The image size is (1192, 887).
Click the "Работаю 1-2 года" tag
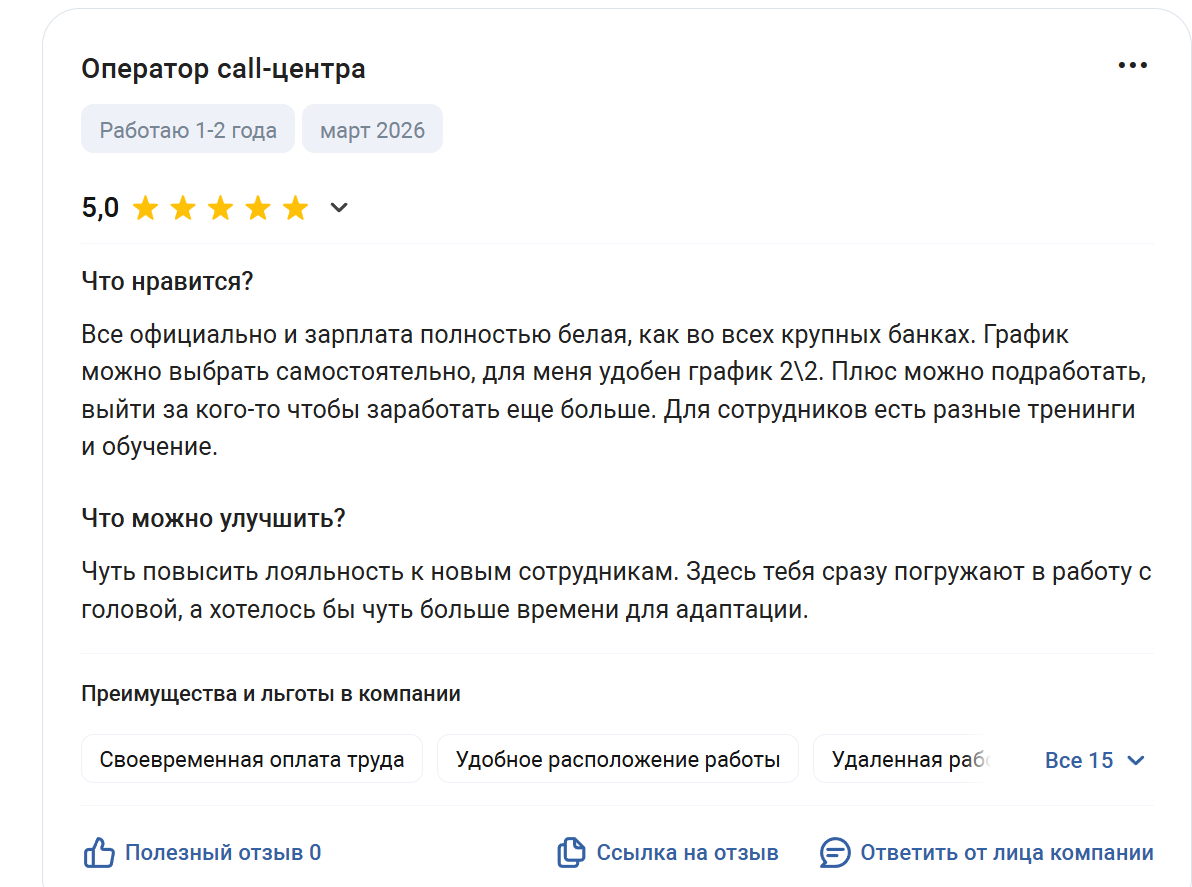click(188, 130)
